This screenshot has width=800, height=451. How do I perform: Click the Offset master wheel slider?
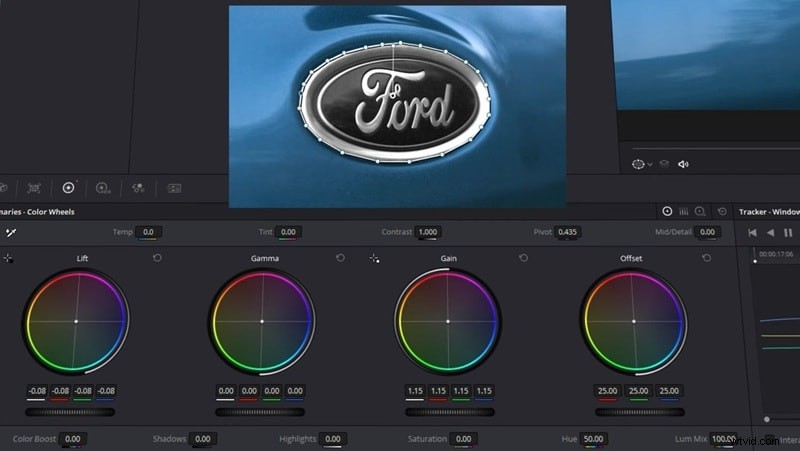(x=639, y=412)
